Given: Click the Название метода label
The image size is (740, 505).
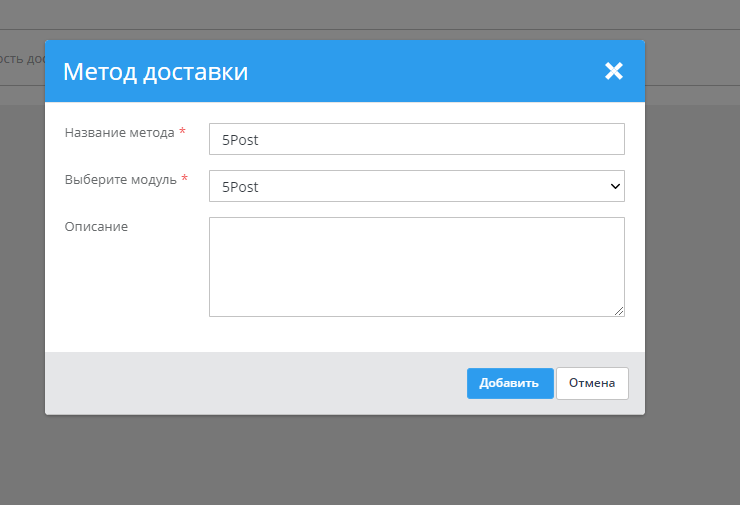Looking at the screenshot, I should point(119,132).
